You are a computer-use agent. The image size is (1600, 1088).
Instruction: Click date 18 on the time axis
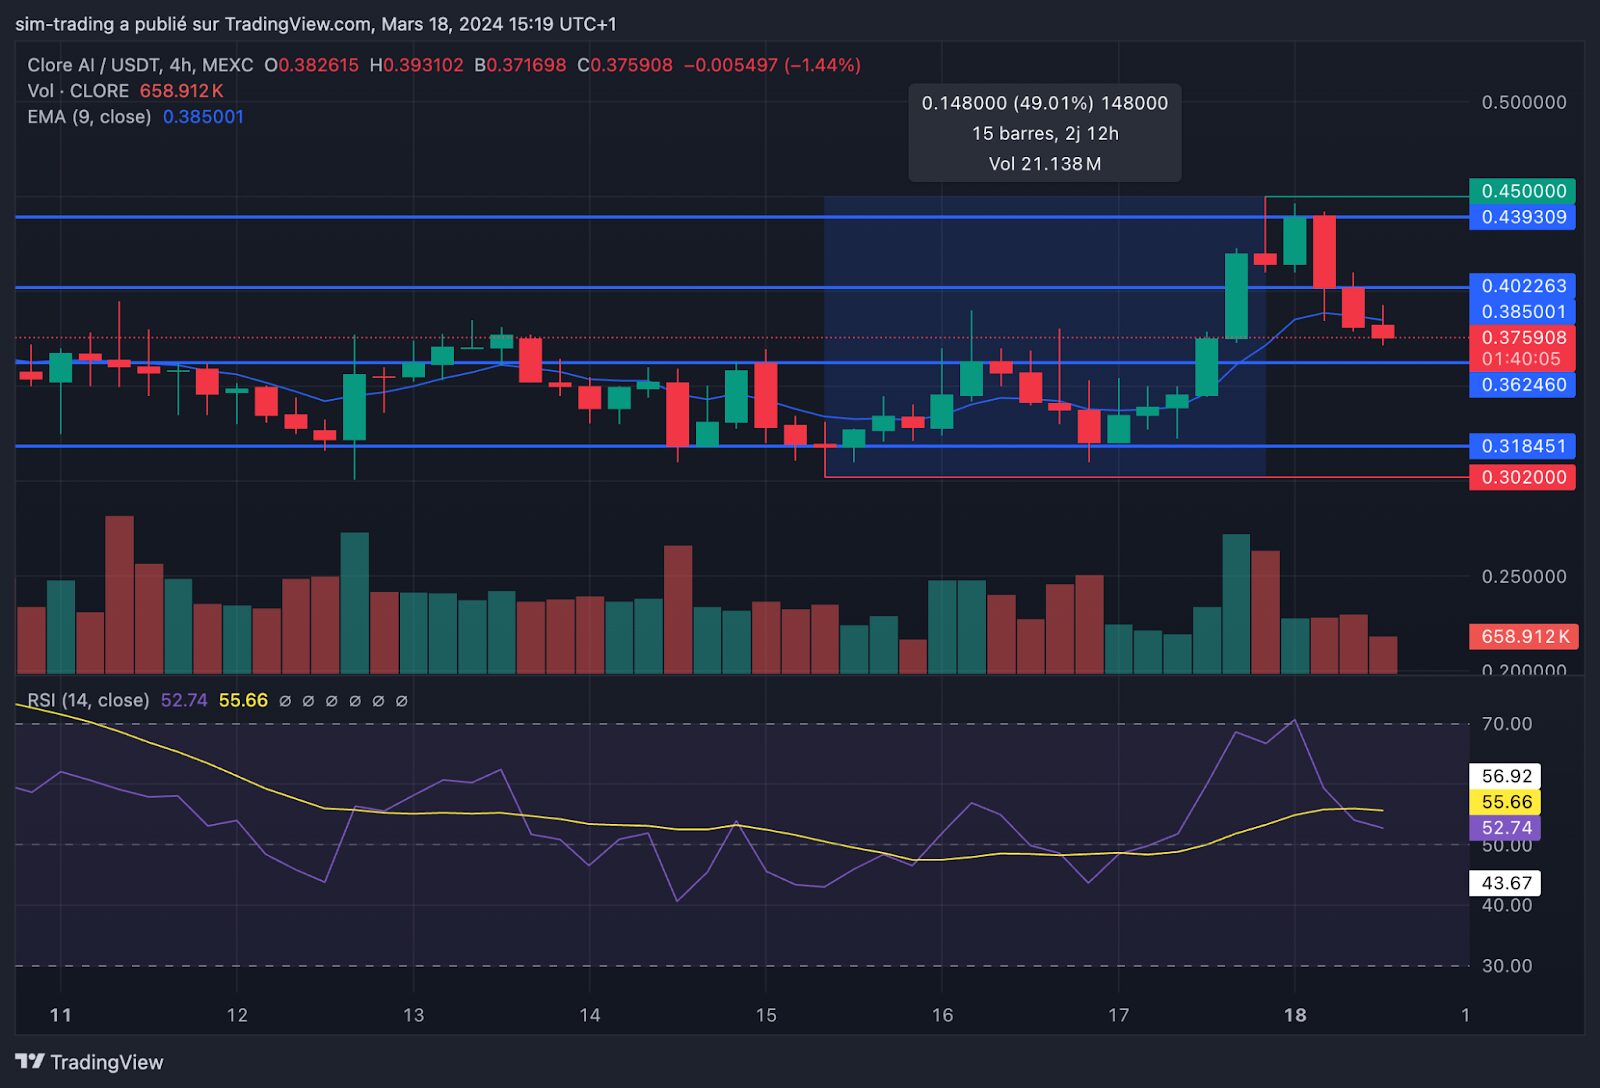pyautogui.click(x=1295, y=1016)
